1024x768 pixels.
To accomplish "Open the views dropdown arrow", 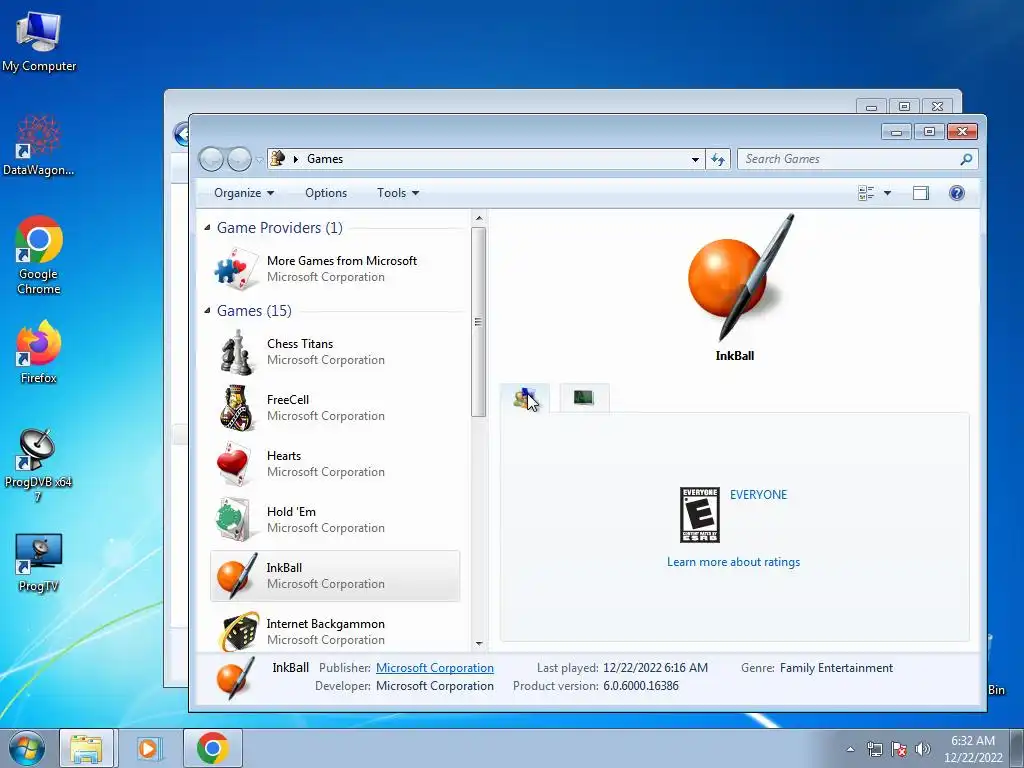I will click(x=887, y=193).
